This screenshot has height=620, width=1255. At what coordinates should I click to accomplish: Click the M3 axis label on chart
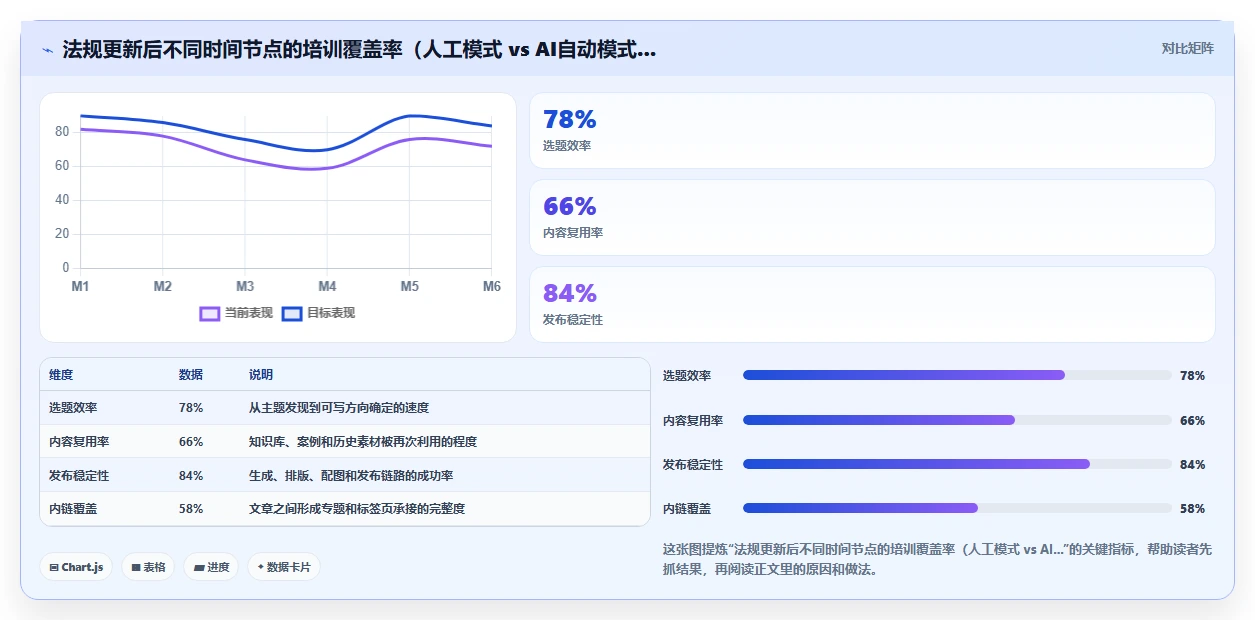point(245,286)
